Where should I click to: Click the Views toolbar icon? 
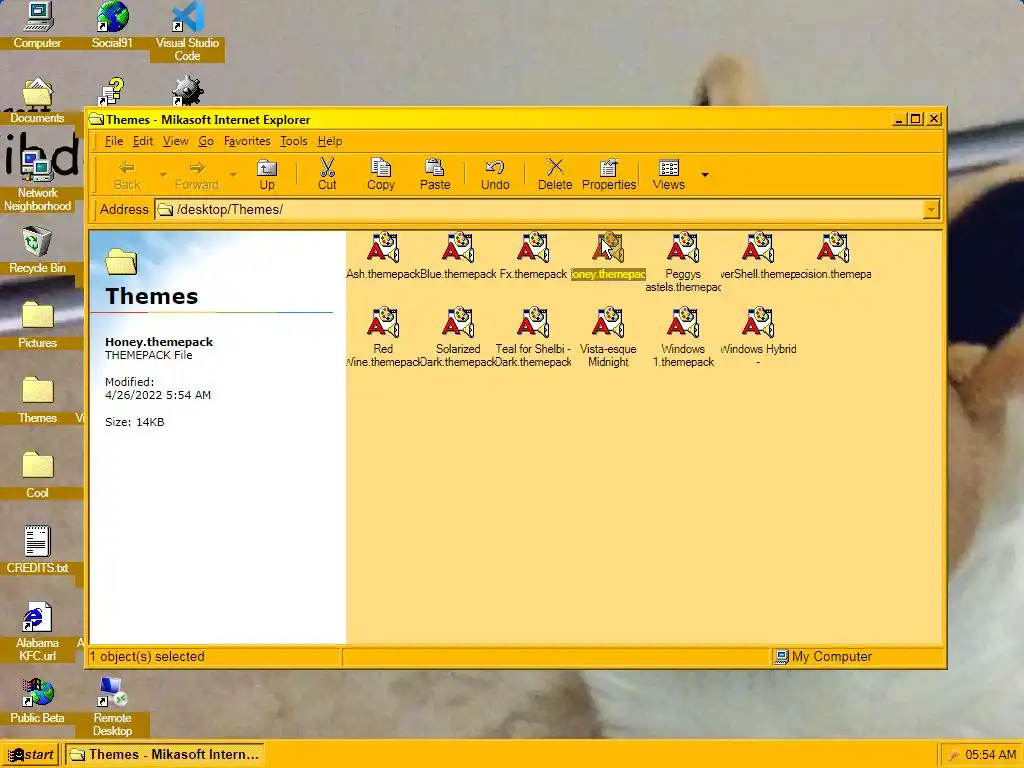(x=669, y=175)
